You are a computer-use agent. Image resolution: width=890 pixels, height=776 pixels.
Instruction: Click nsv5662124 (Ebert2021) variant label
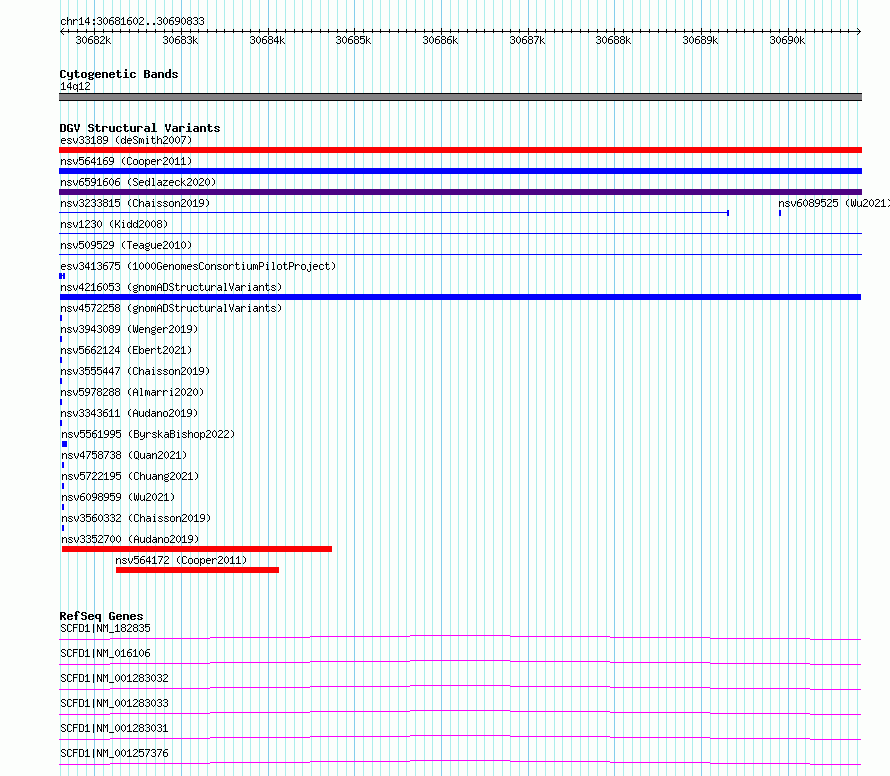point(126,350)
